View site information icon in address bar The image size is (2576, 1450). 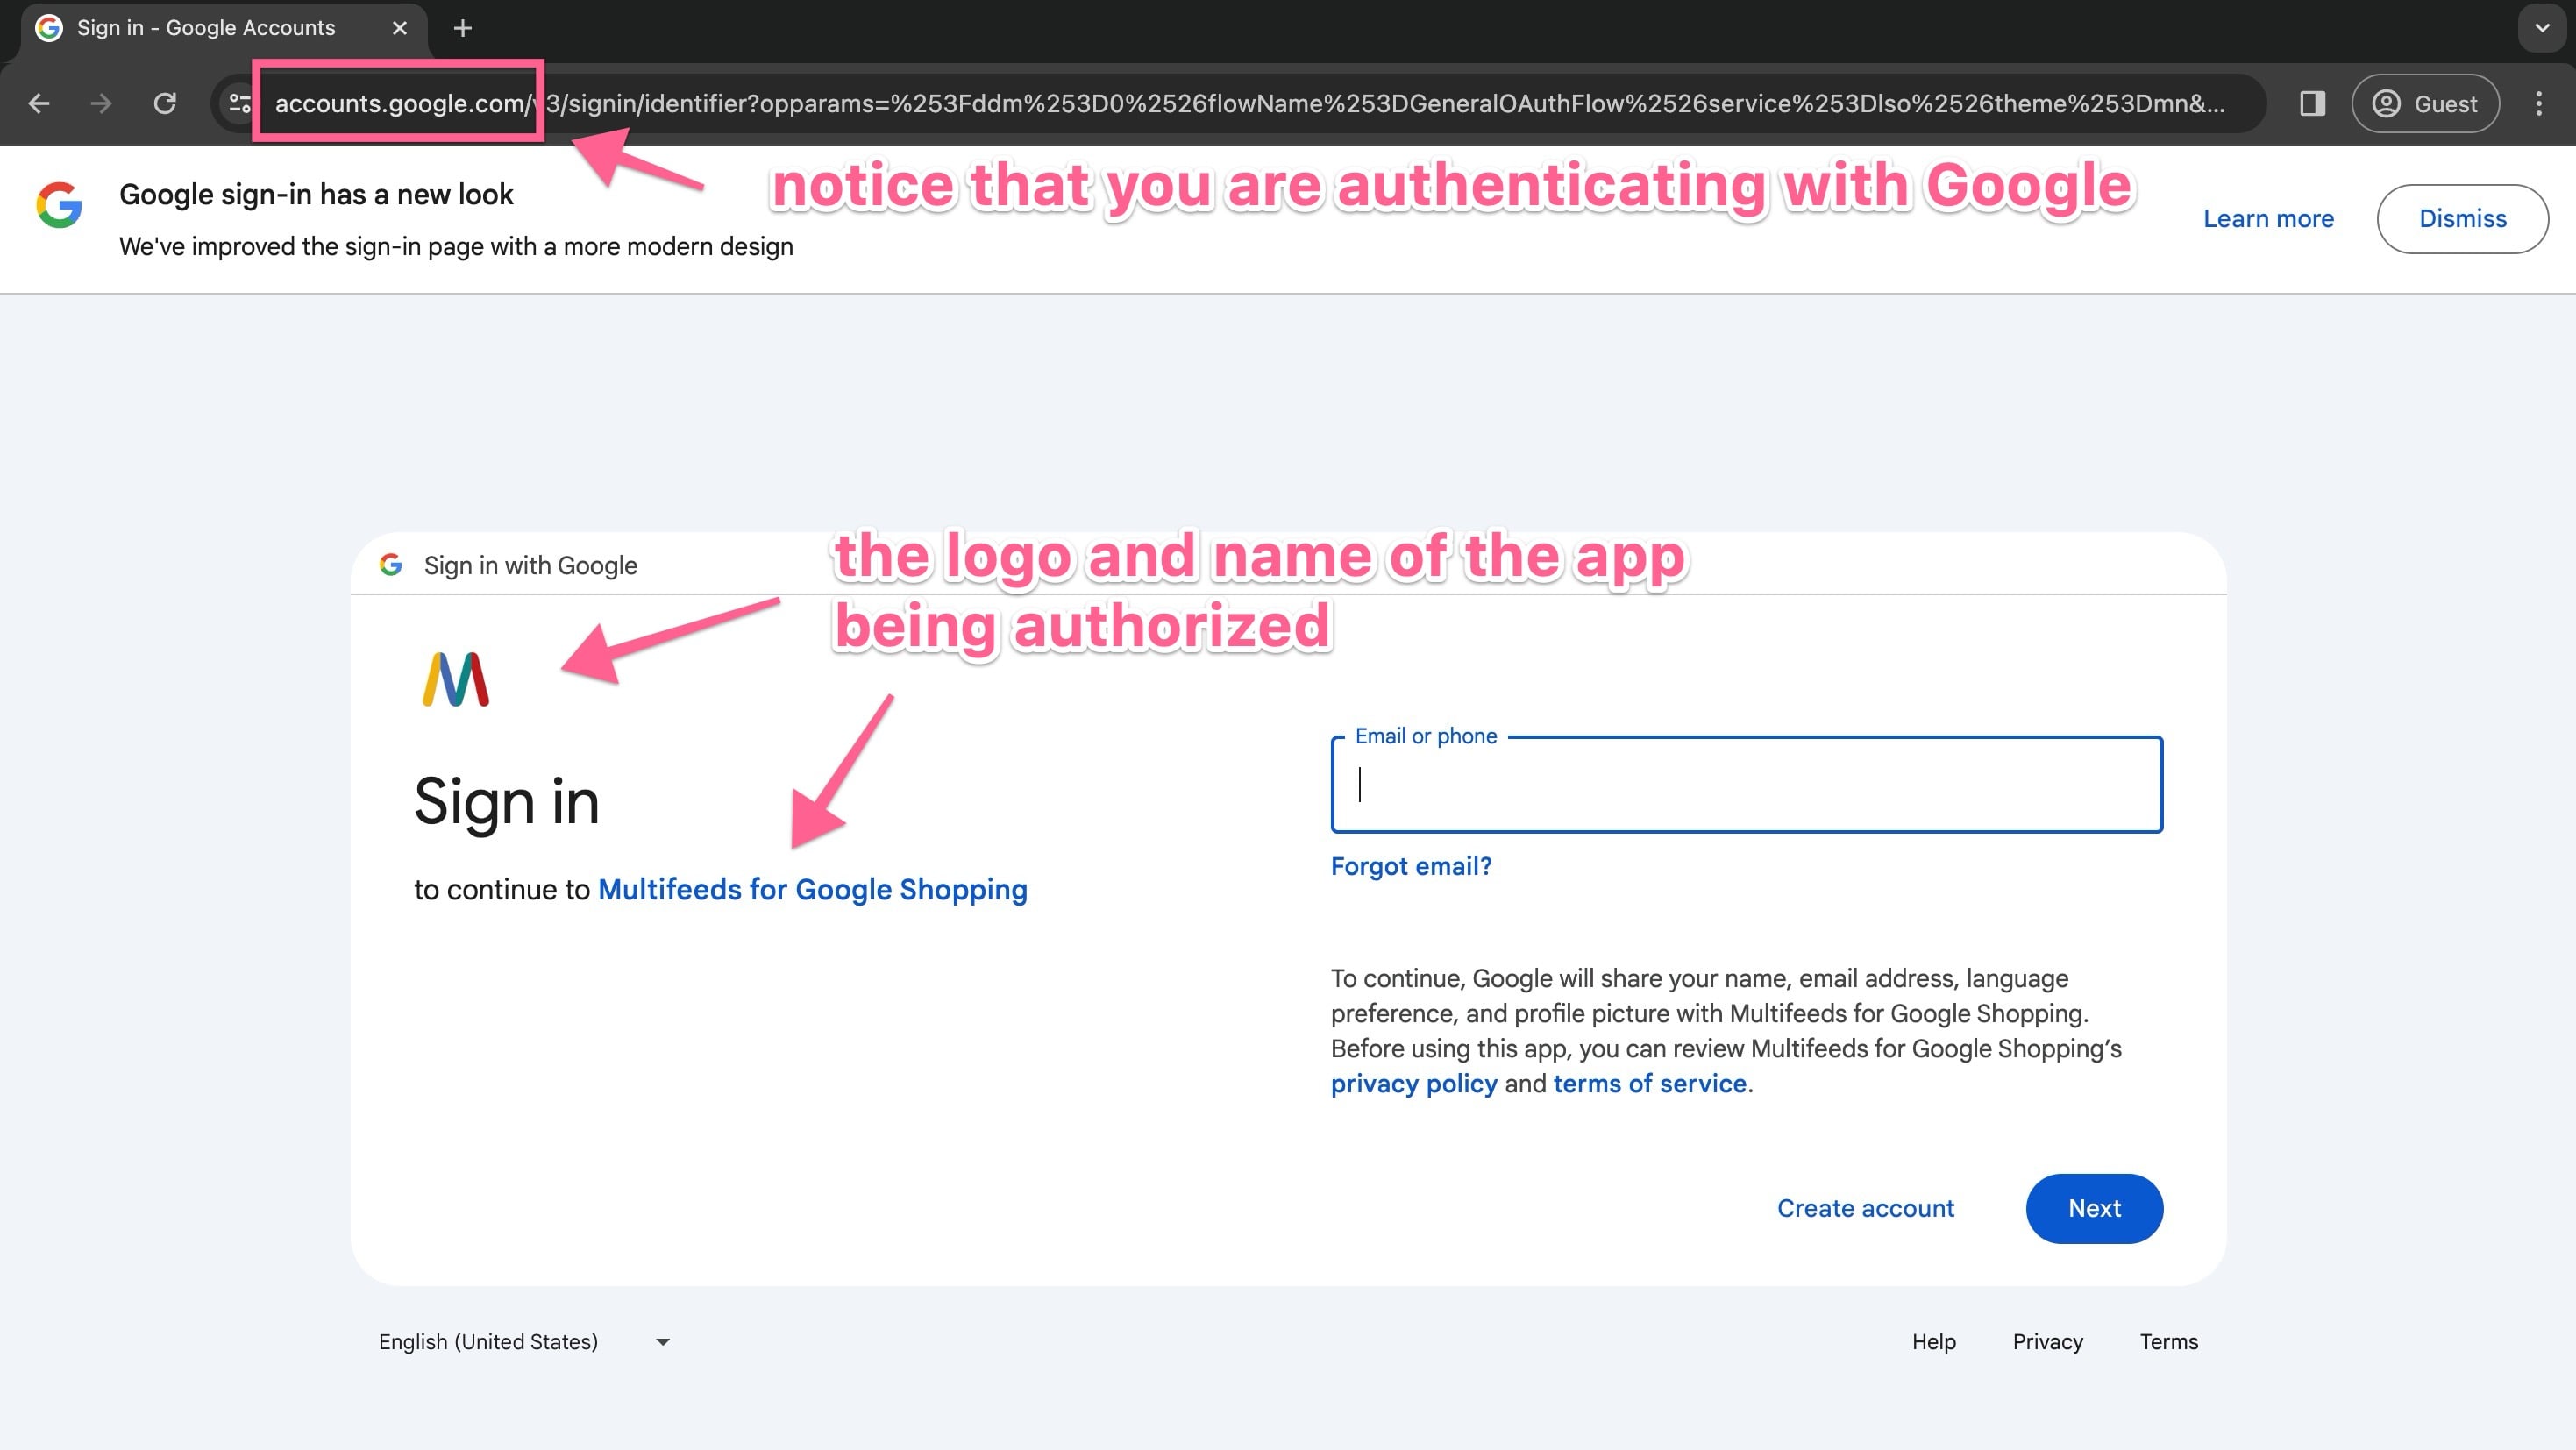(240, 103)
